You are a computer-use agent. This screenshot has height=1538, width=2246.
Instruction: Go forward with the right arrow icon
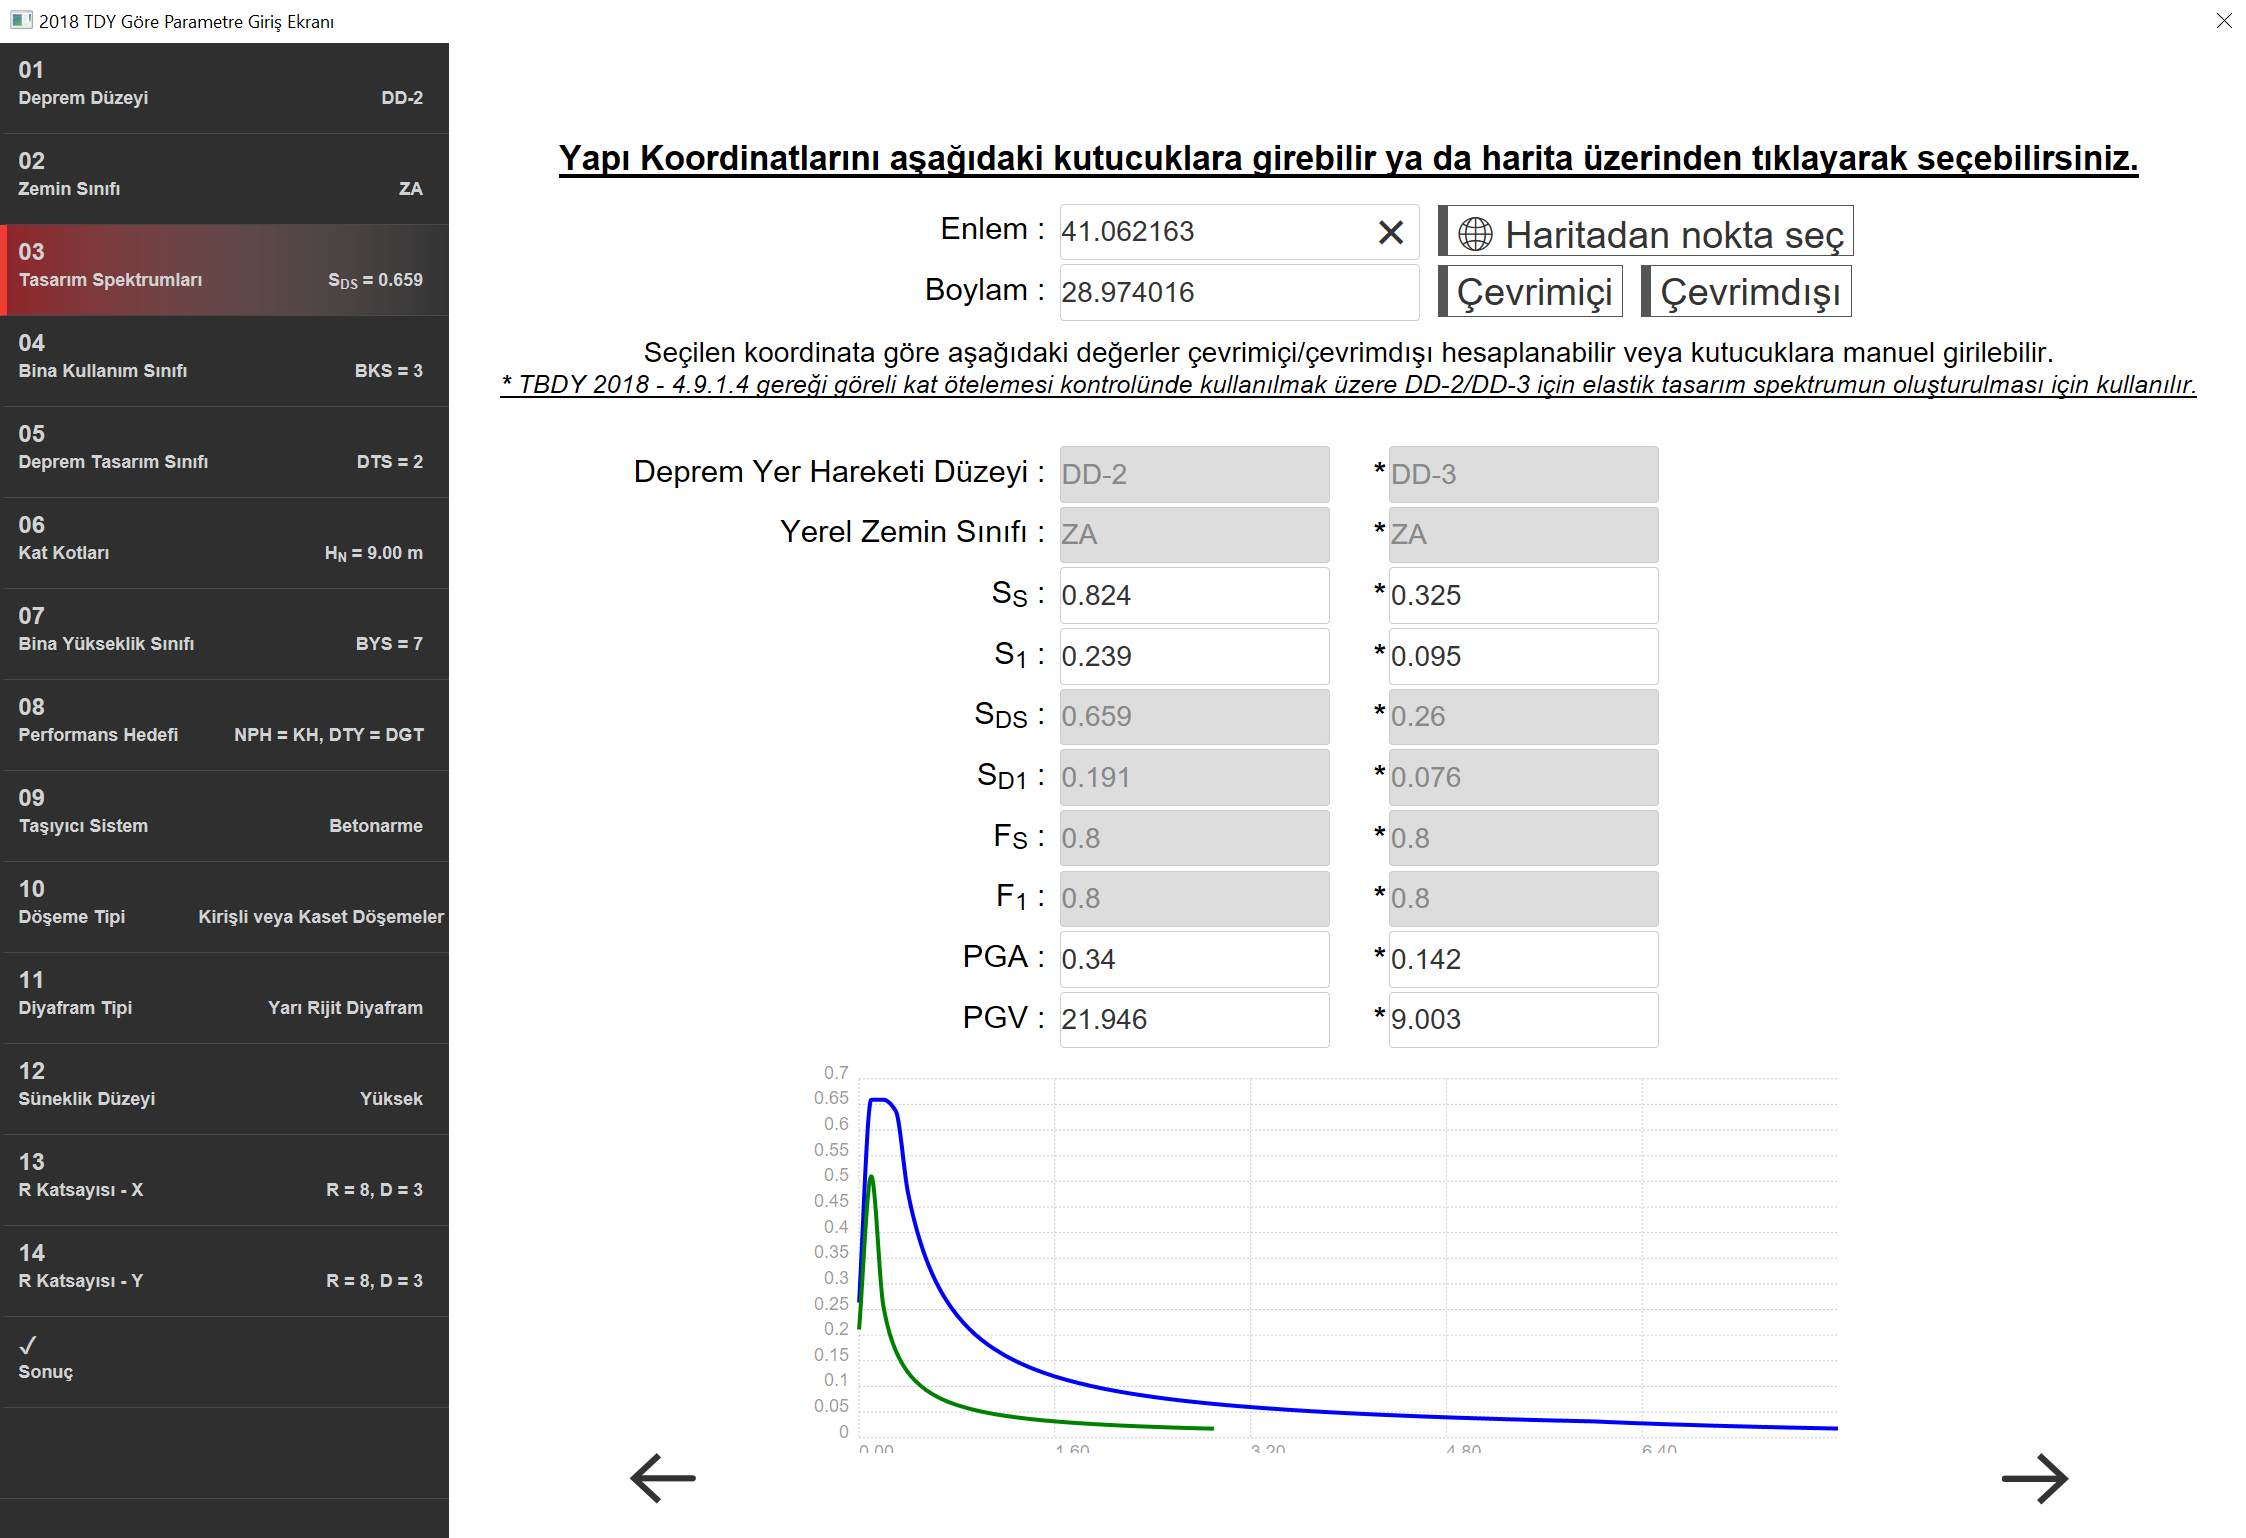pyautogui.click(x=2034, y=1478)
